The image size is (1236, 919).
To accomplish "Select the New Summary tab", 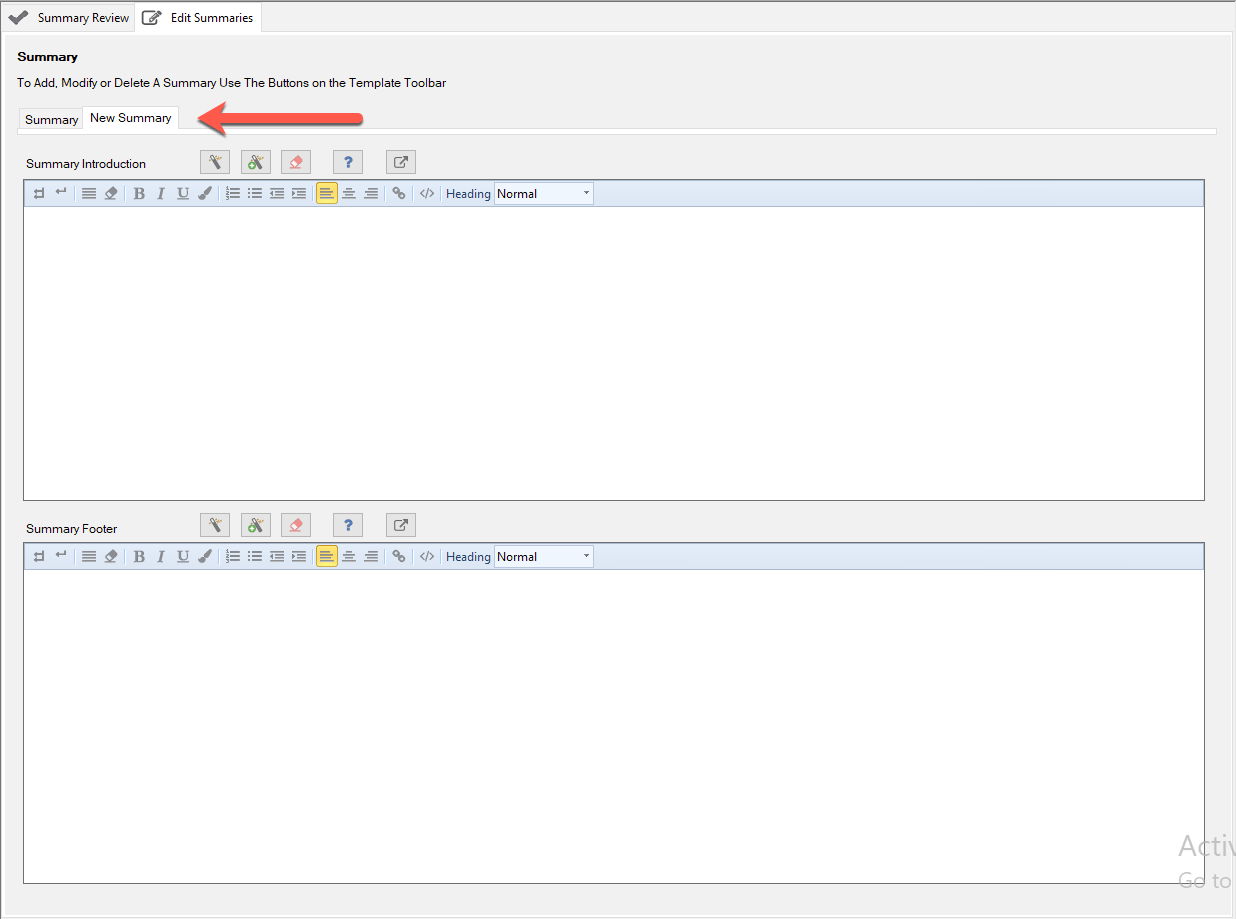I will click(130, 118).
